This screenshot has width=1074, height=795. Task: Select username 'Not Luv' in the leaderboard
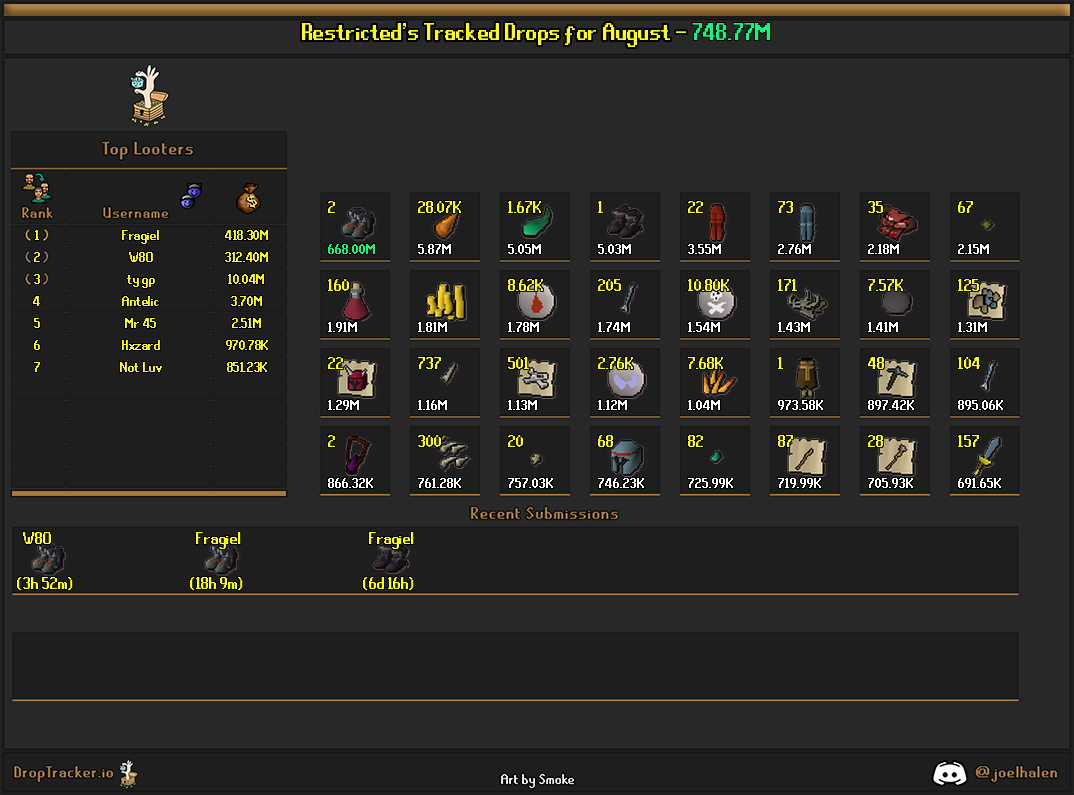coord(140,367)
